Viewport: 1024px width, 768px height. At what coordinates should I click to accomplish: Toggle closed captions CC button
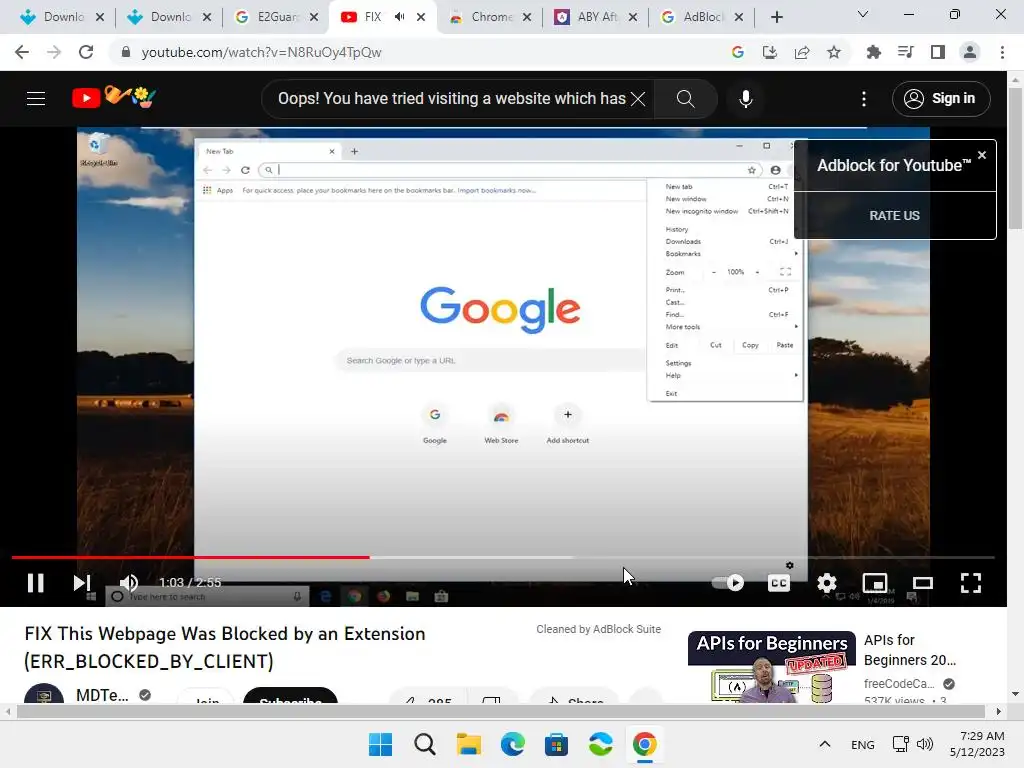[x=778, y=583]
